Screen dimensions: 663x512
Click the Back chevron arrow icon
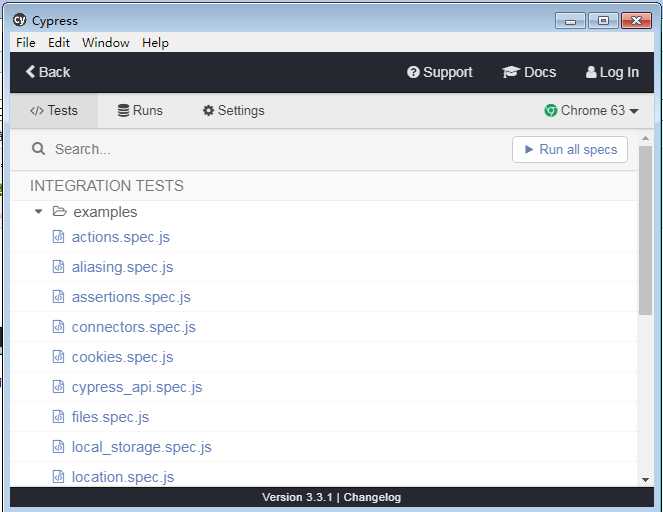(30, 71)
